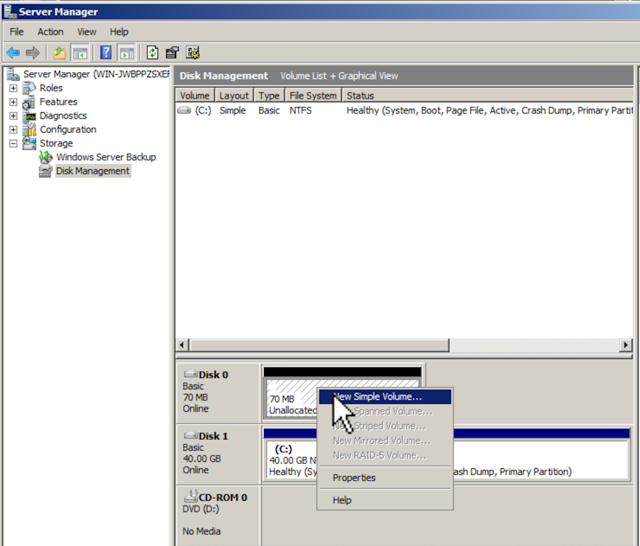This screenshot has width=640, height=546.
Task: Collapse the Storage tree node
Action: tap(13, 144)
